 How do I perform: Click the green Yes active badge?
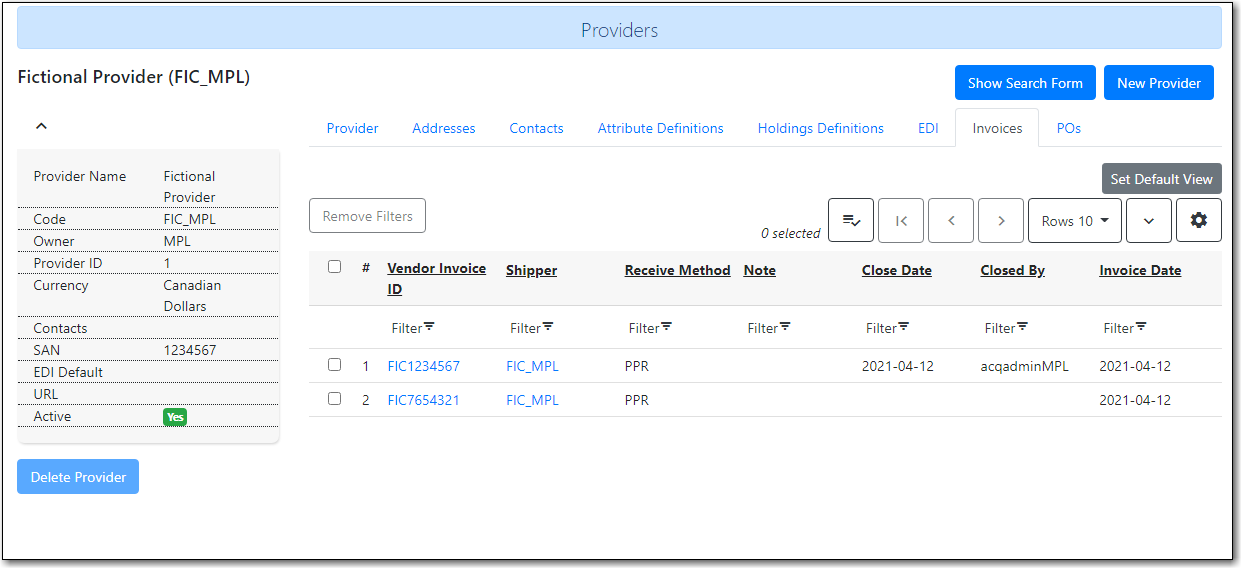pos(175,417)
